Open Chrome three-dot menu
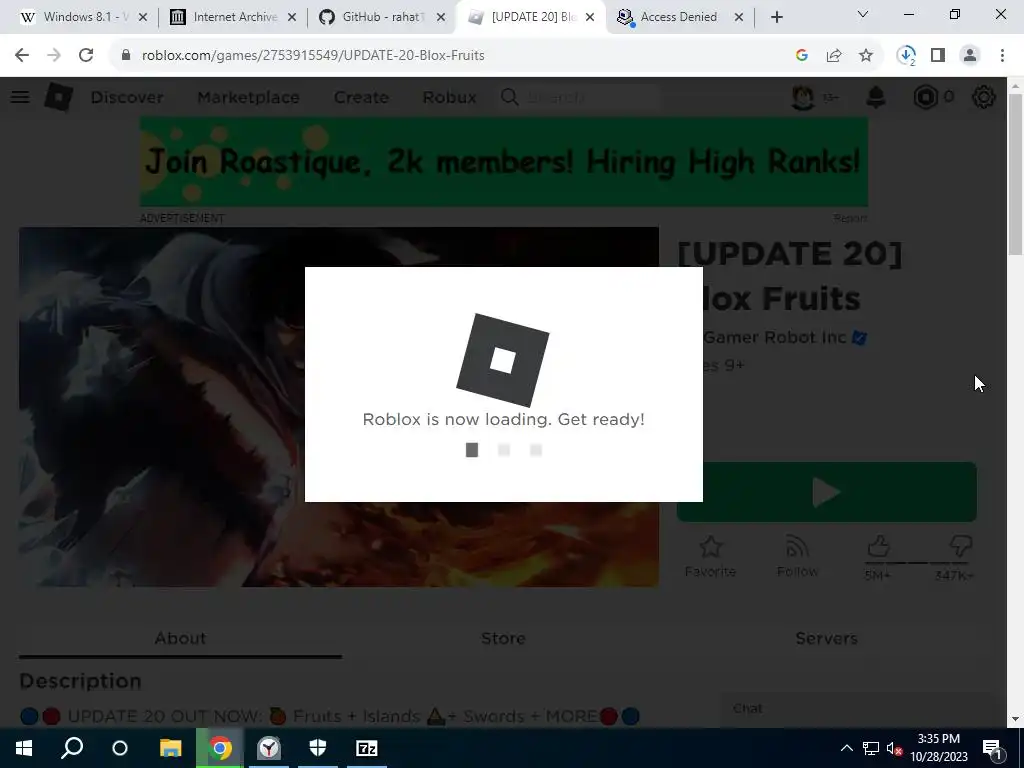This screenshot has height=768, width=1024. pyautogui.click(x=1002, y=56)
